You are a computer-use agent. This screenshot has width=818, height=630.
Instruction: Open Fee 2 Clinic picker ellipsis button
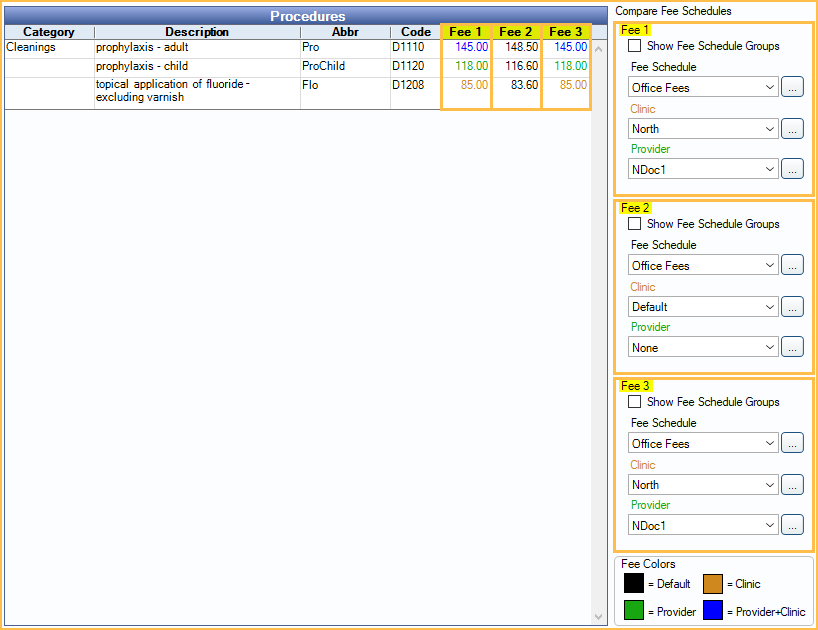click(792, 306)
